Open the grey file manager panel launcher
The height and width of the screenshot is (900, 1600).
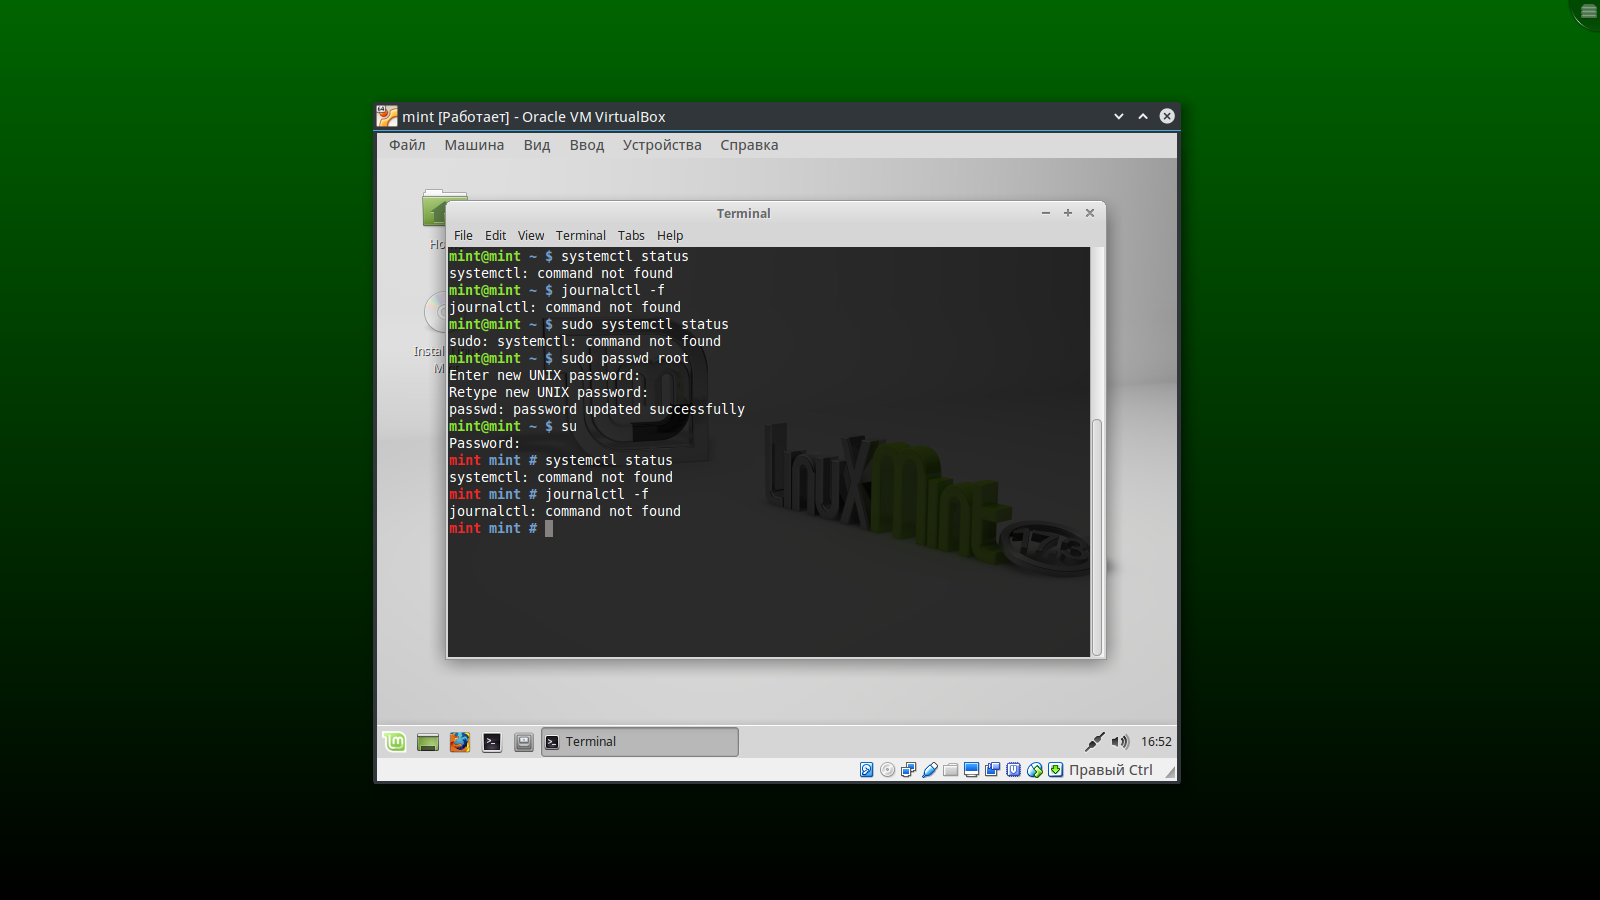coord(524,742)
